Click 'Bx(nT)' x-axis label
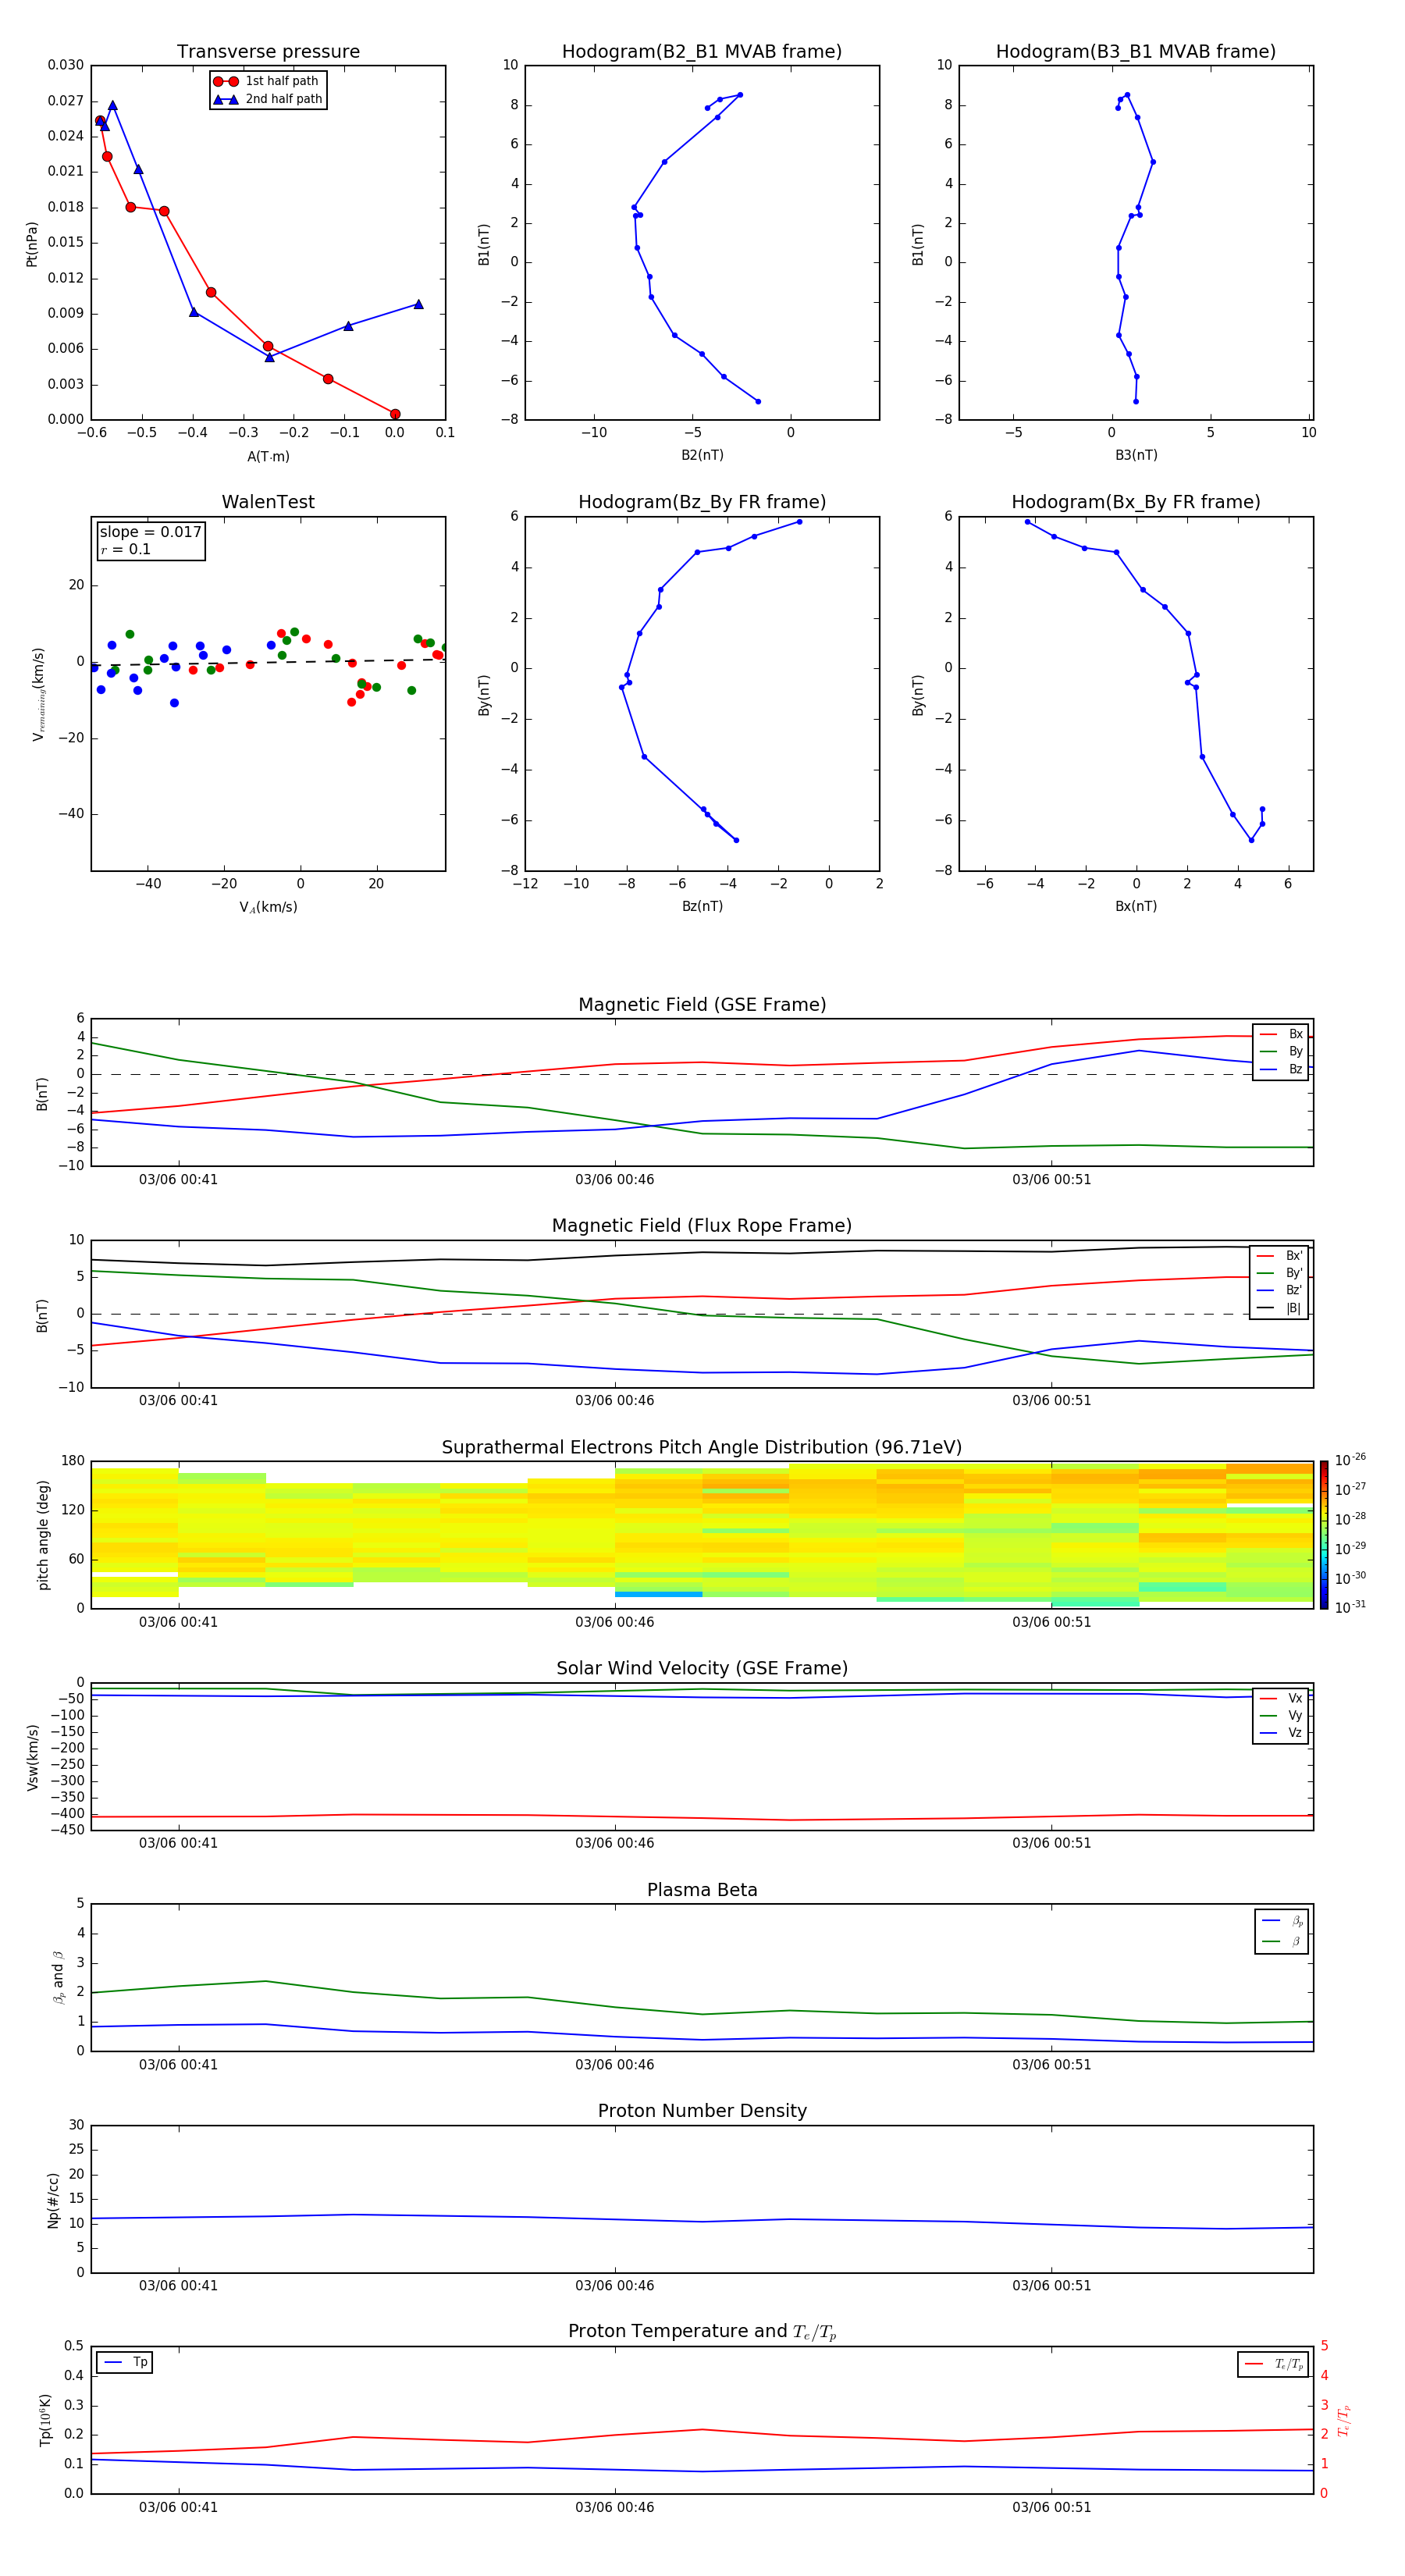This screenshot has height=2576, width=1405. (x=1136, y=906)
